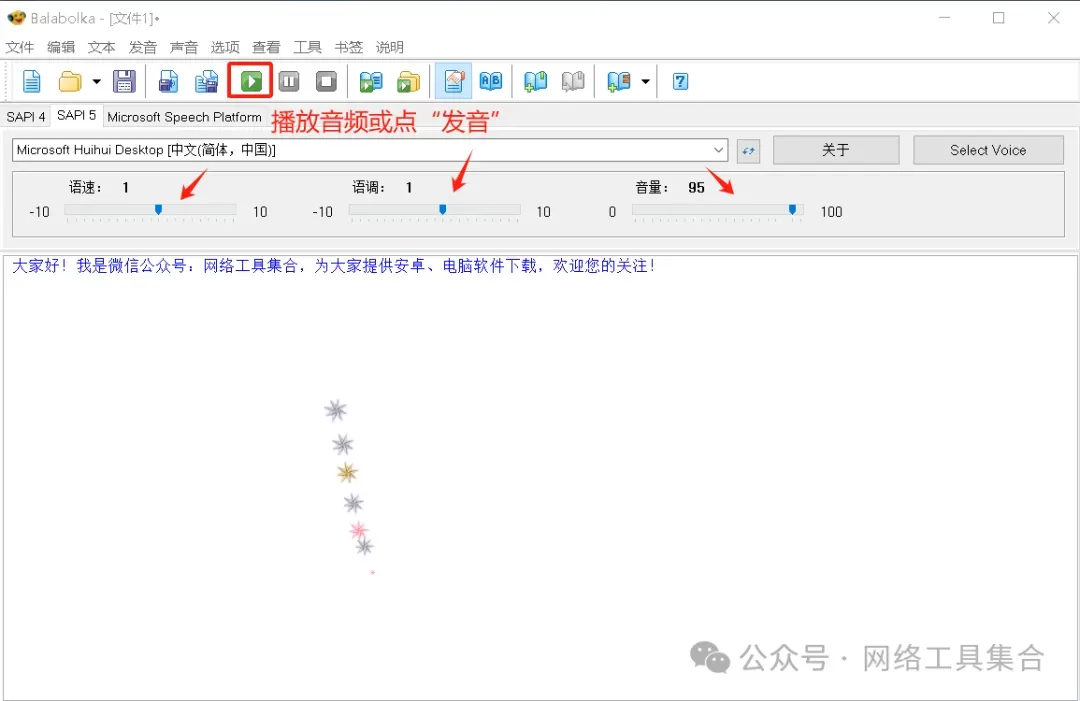Image resolution: width=1080 pixels, height=701 pixels.
Task: Save the document with the floppy disk icon
Action: point(124,81)
